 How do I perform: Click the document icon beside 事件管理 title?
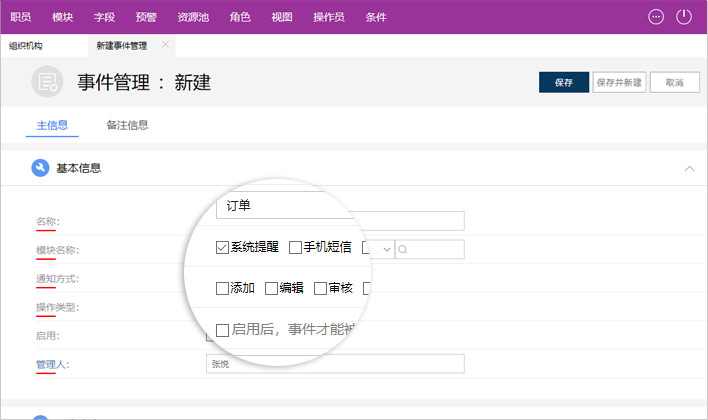[46, 82]
